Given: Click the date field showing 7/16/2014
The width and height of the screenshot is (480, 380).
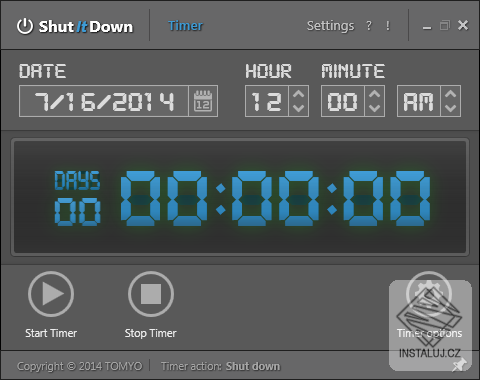Looking at the screenshot, I should coord(104,101).
